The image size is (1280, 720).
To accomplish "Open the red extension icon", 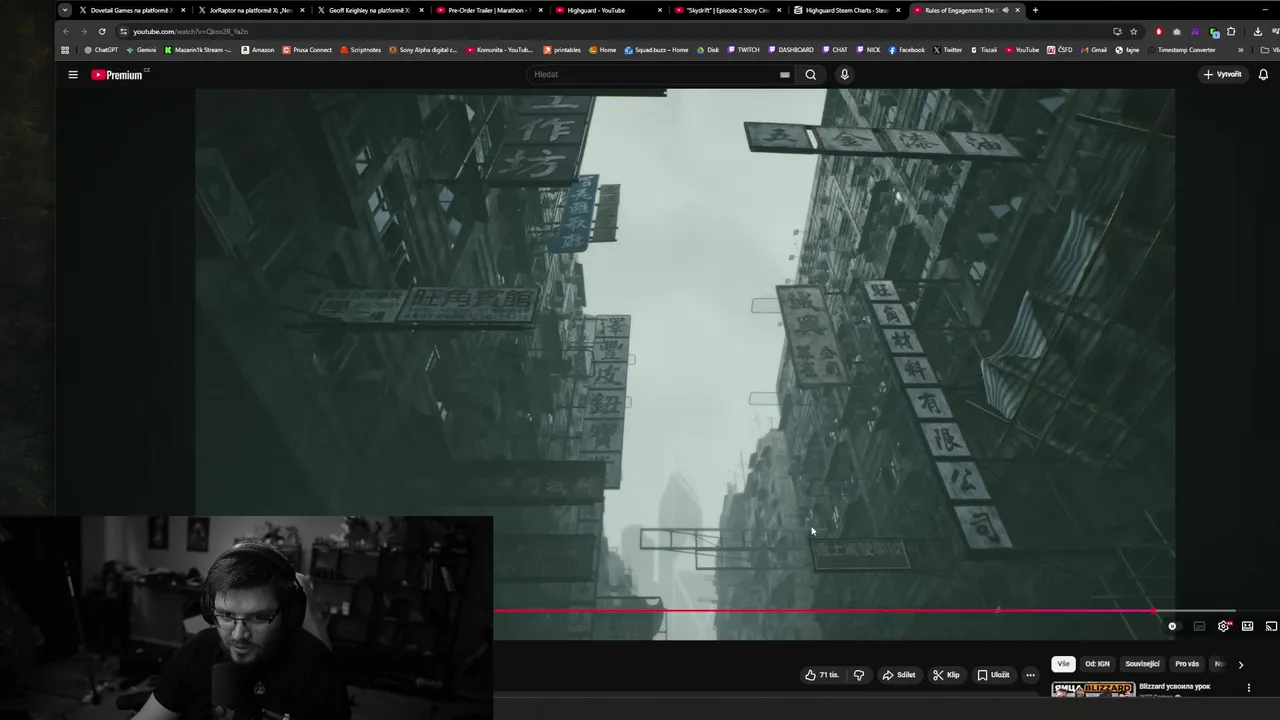I will [1159, 31].
